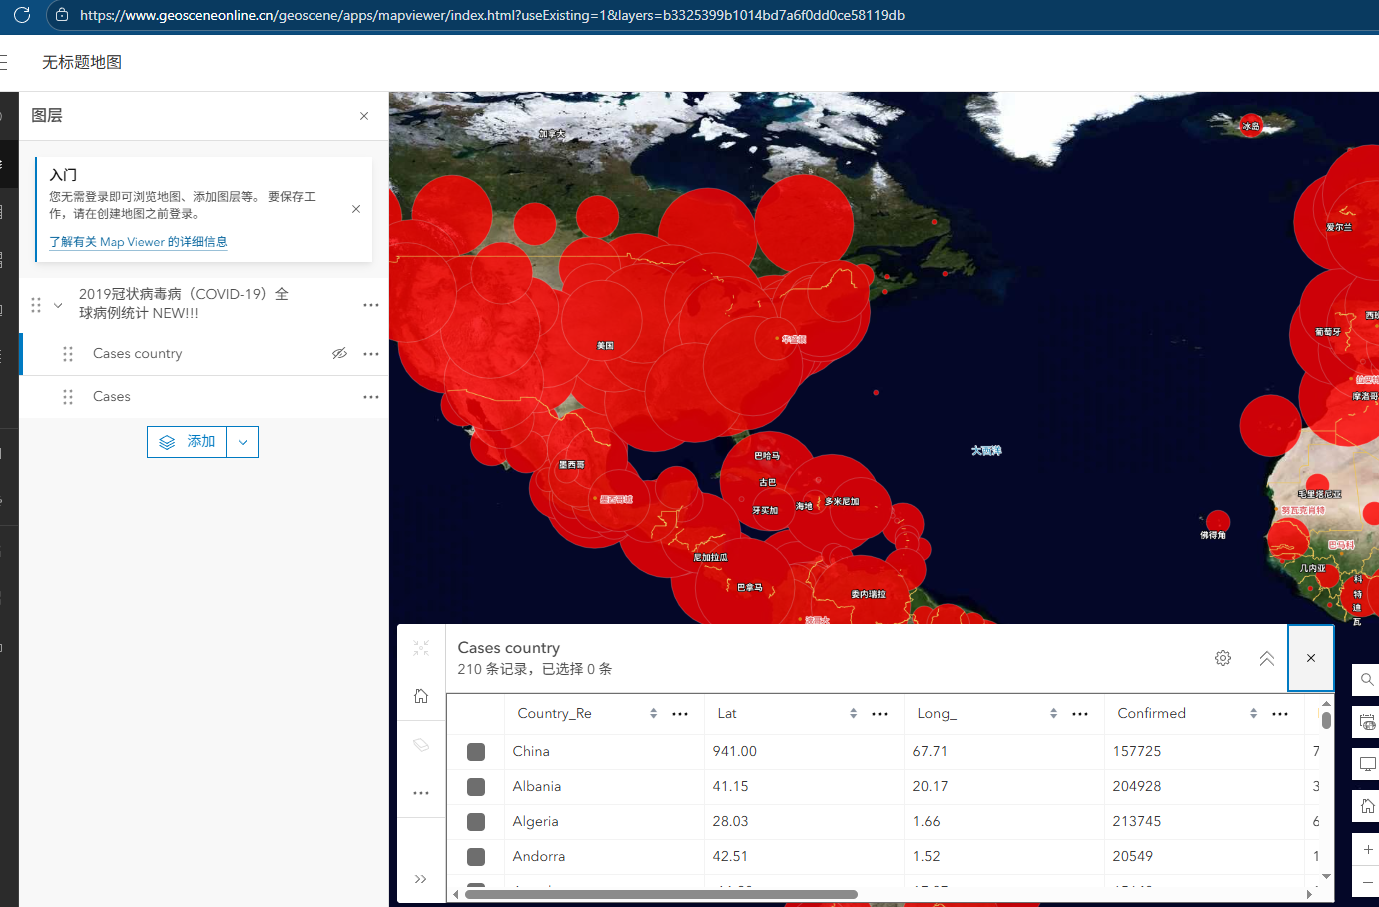Open the Map Viewer 详细信息 link
This screenshot has width=1379, height=907.
[x=138, y=242]
